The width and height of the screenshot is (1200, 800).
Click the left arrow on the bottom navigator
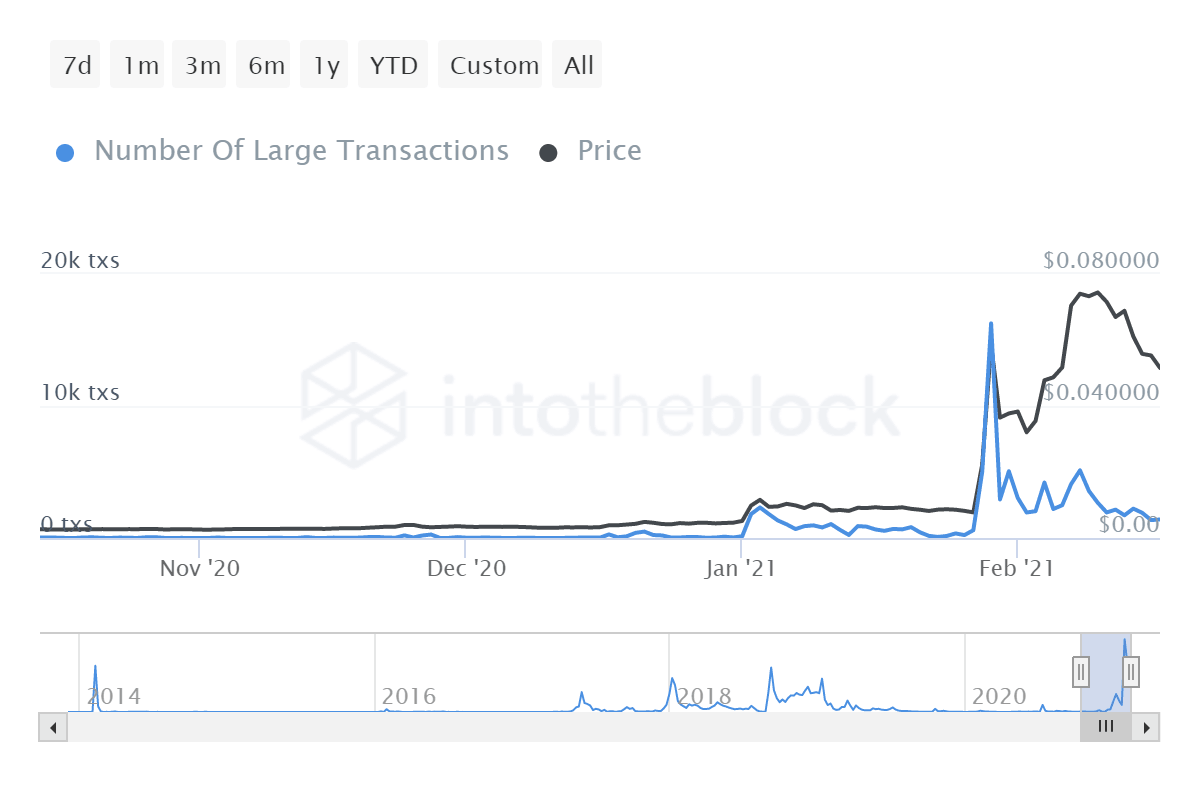(x=52, y=727)
